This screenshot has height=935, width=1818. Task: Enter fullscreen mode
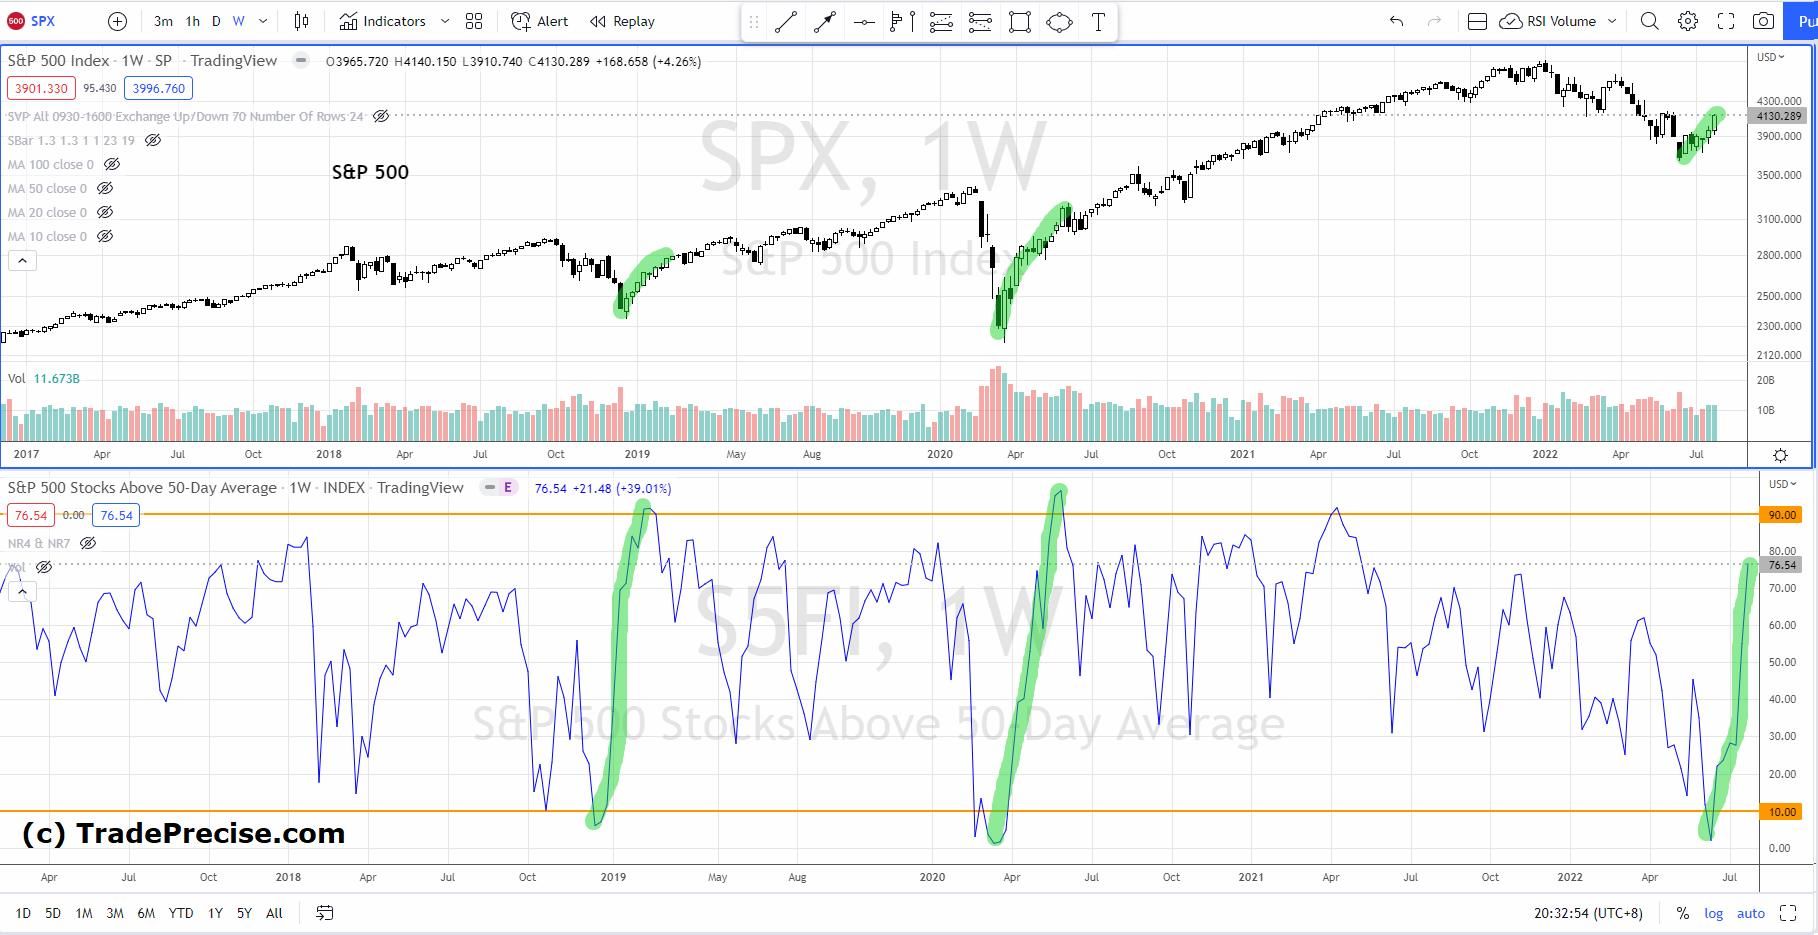(x=1726, y=21)
